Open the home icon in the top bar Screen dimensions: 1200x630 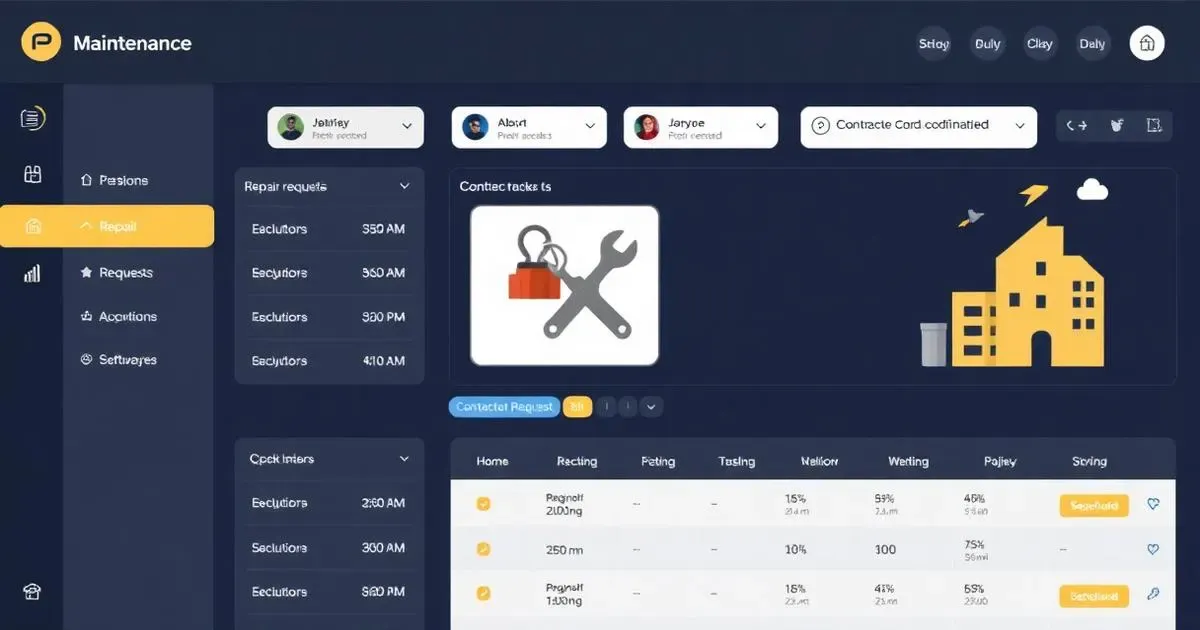pos(1147,43)
